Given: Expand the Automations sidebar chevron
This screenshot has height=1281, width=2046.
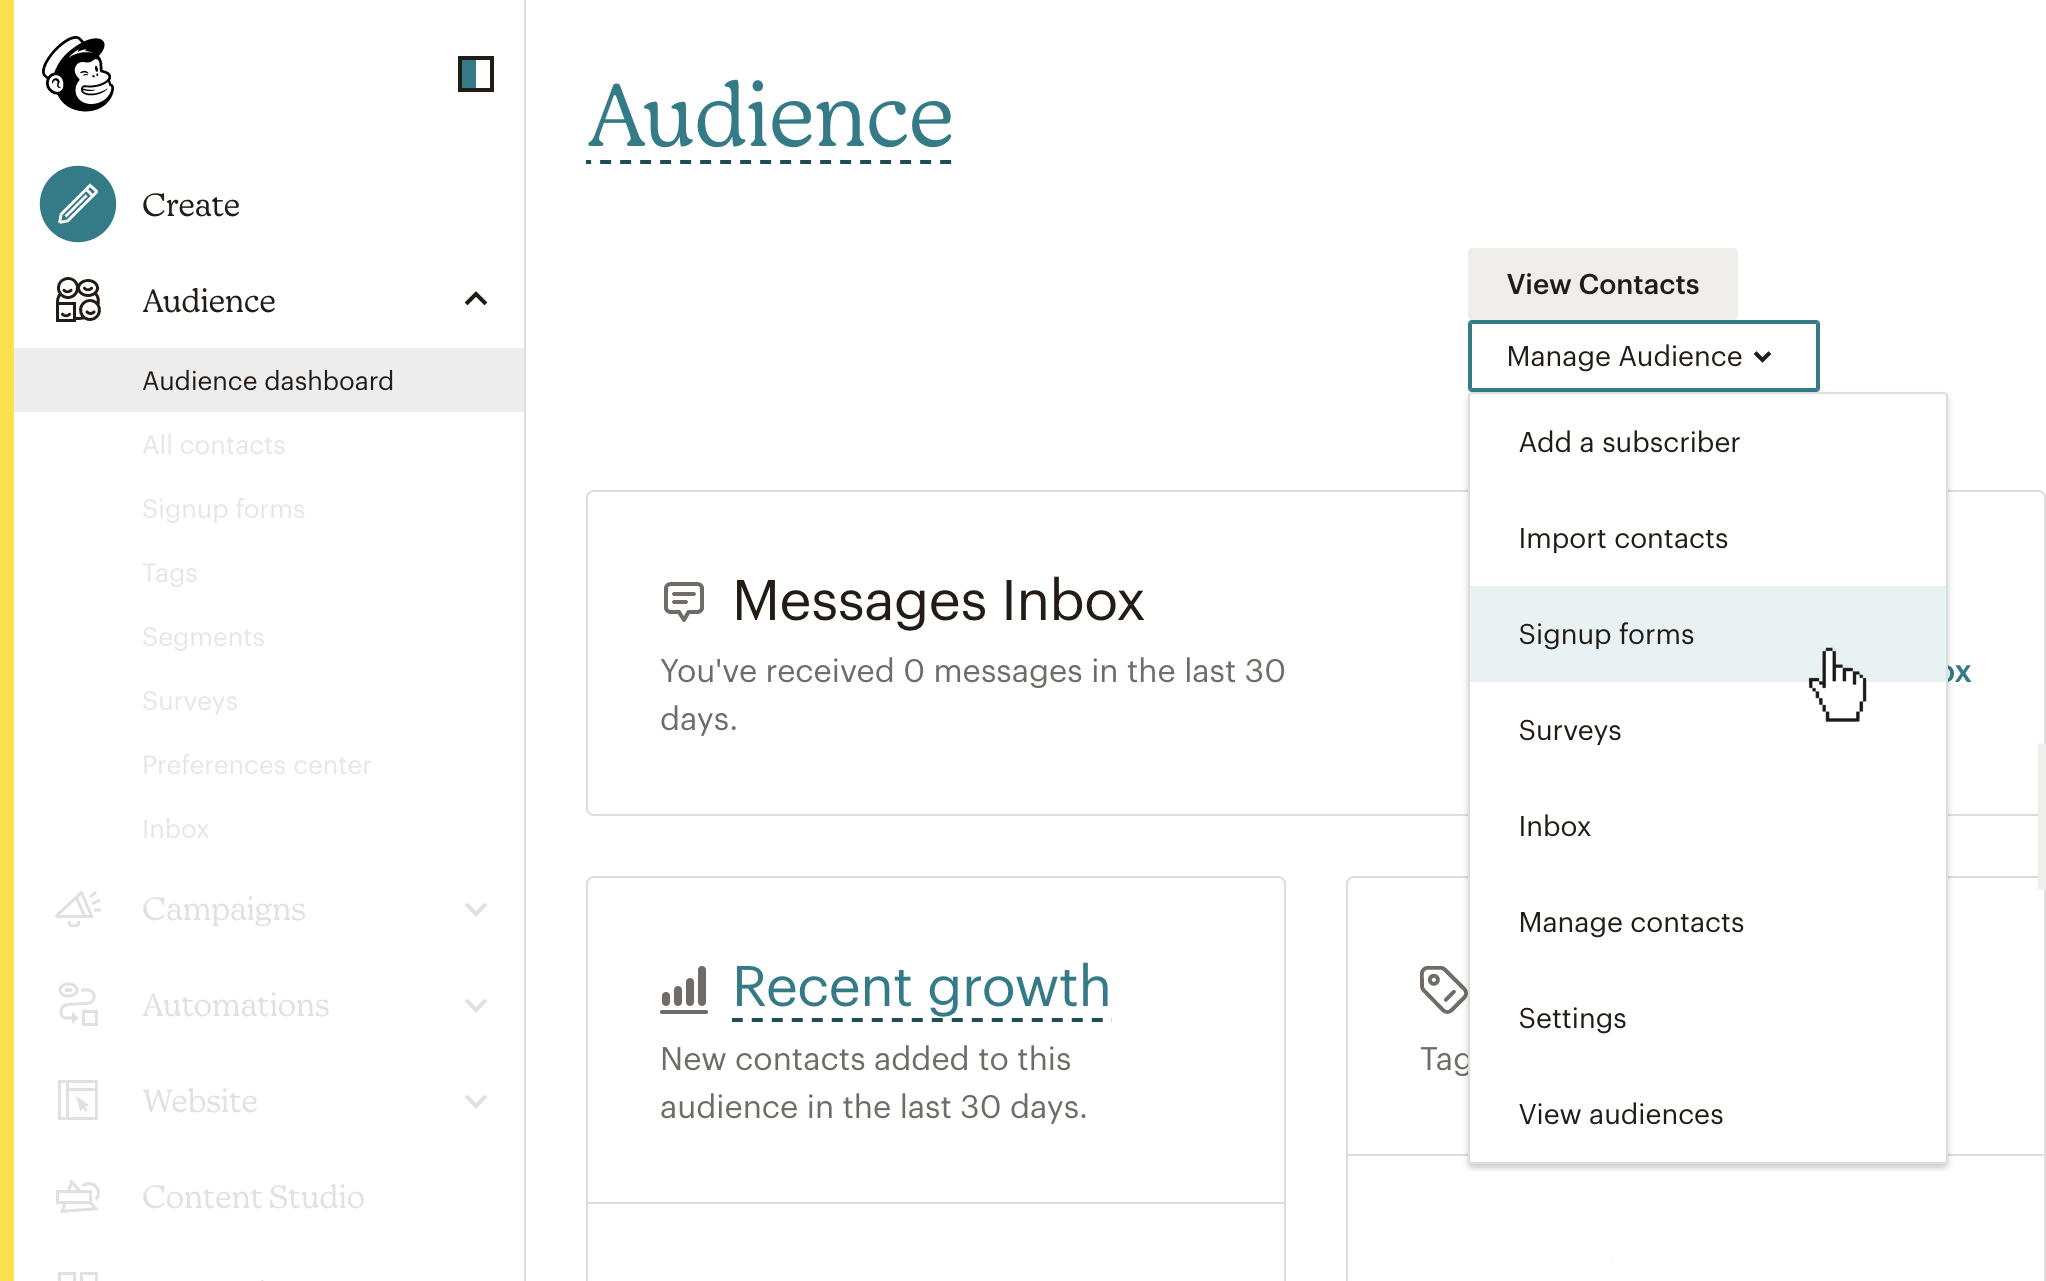Looking at the screenshot, I should (x=476, y=1005).
